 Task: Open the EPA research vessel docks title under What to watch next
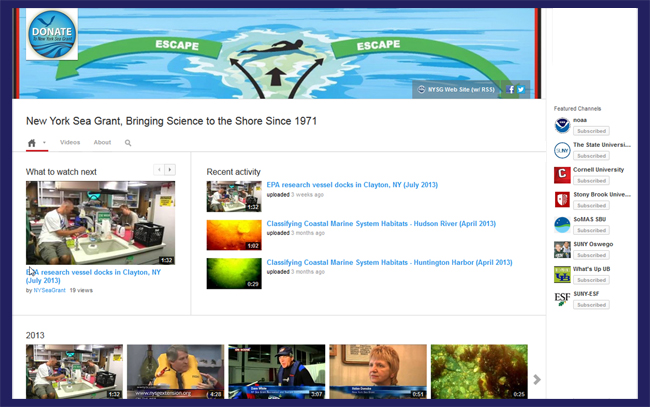click(x=93, y=276)
